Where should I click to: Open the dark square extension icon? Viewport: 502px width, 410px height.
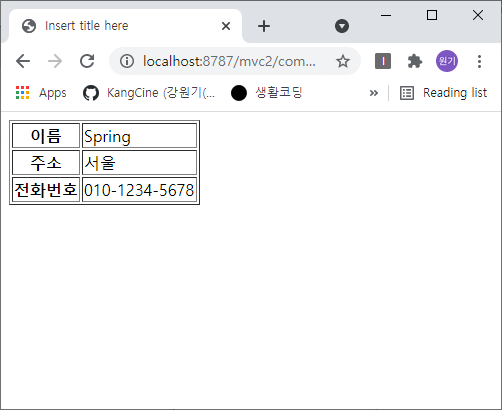(383, 61)
